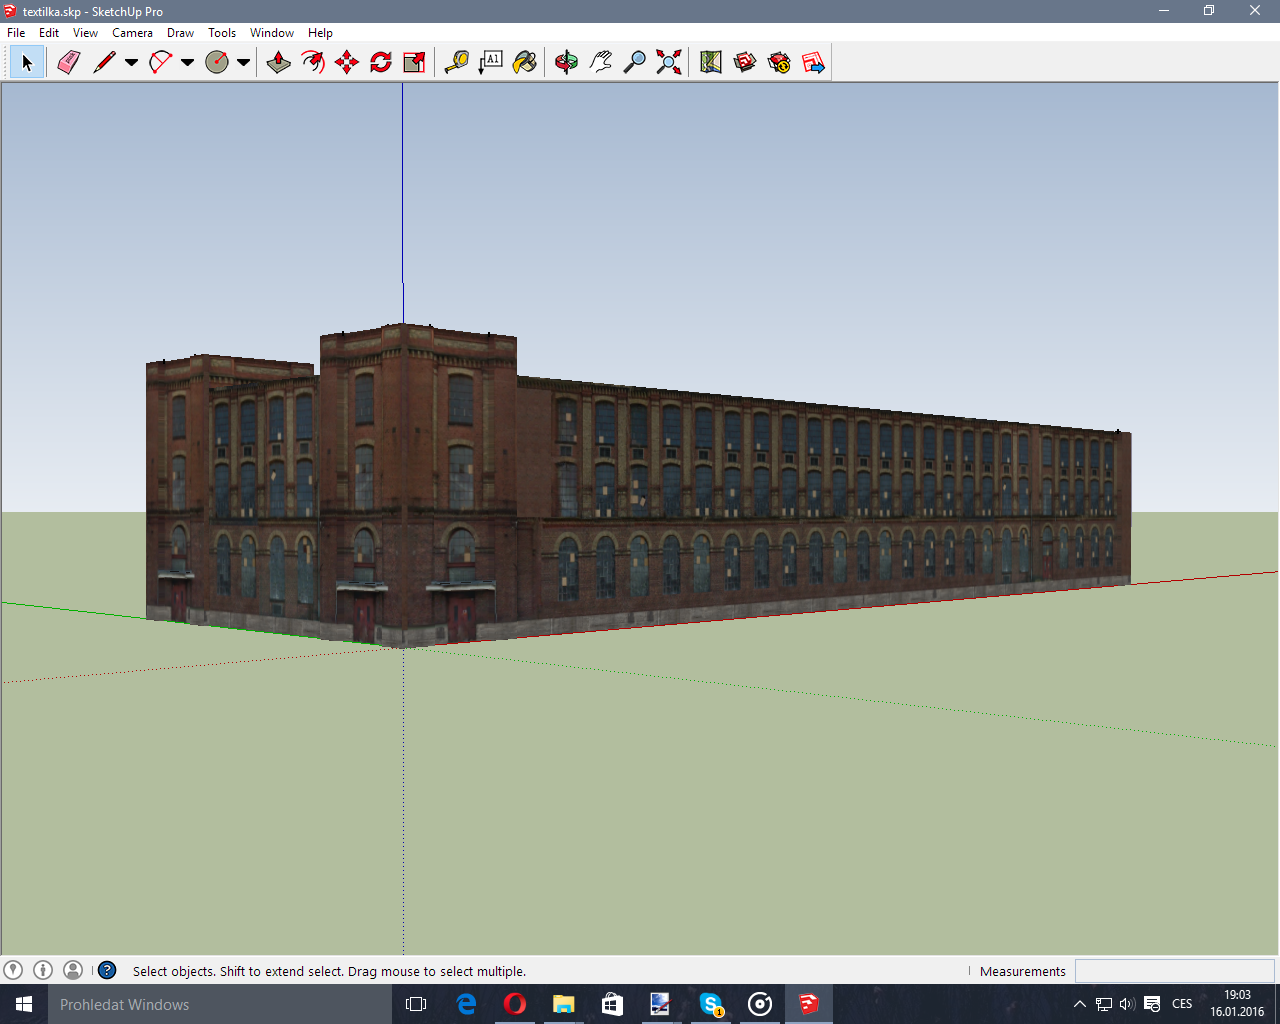The image size is (1280, 1024).
Task: Choose the Offset tool
Action: 313,62
